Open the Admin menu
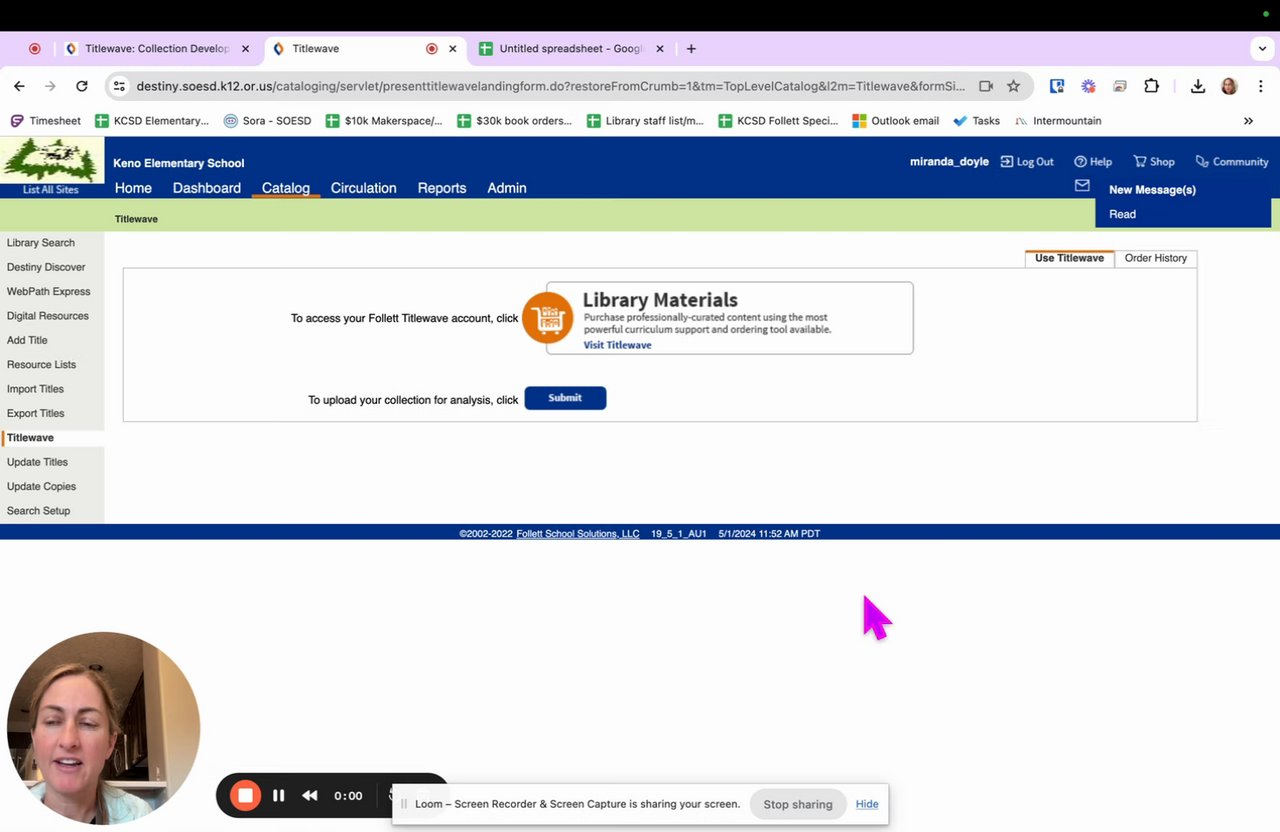Image resolution: width=1280 pixels, height=832 pixels. point(507,188)
